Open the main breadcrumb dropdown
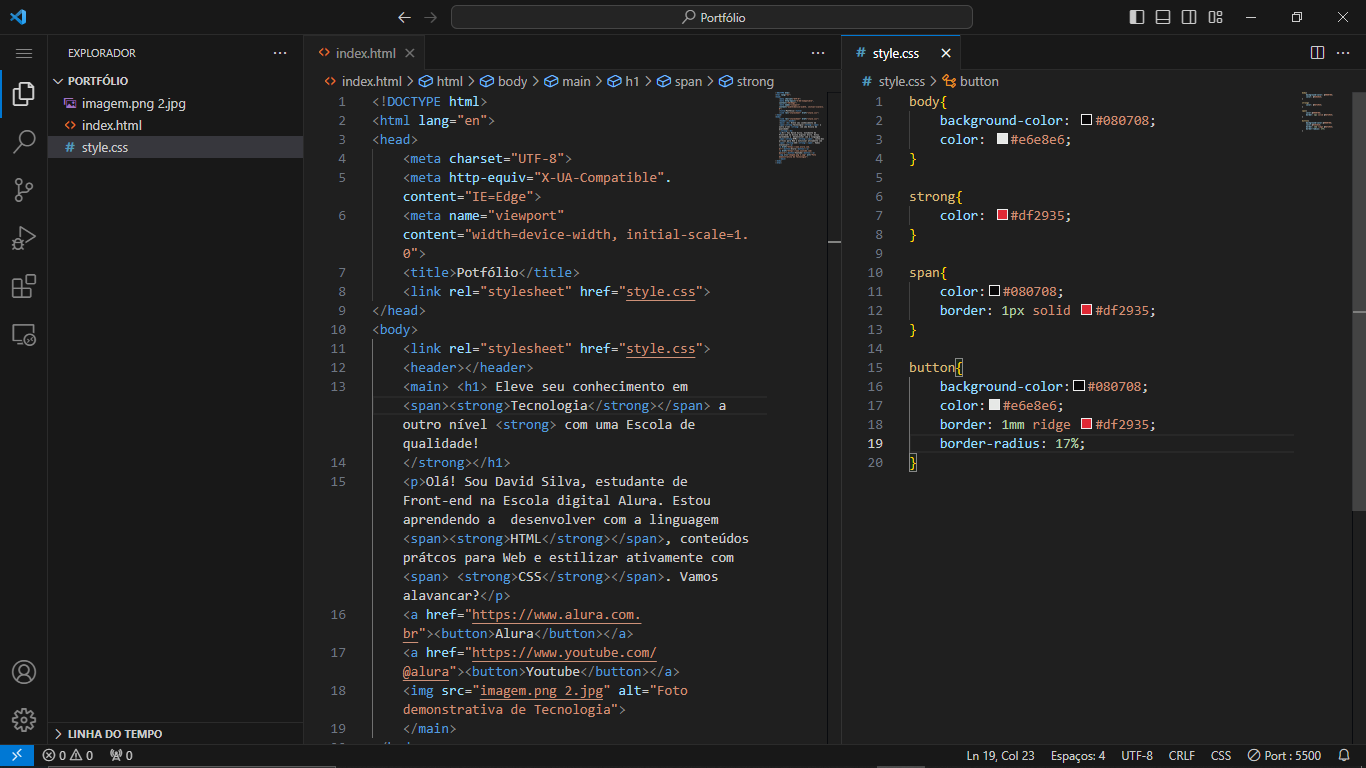 [x=568, y=81]
